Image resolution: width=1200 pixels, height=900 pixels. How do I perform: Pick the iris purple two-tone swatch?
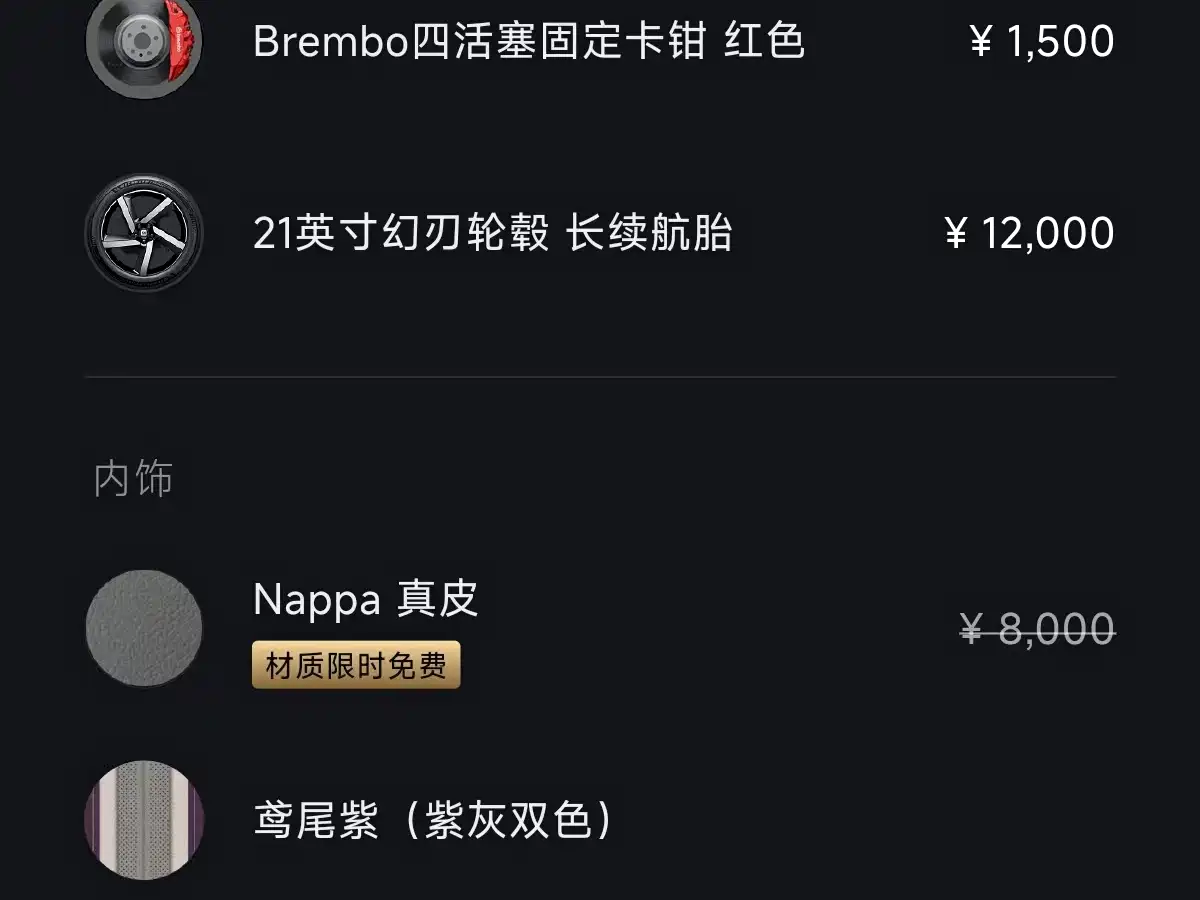point(144,821)
